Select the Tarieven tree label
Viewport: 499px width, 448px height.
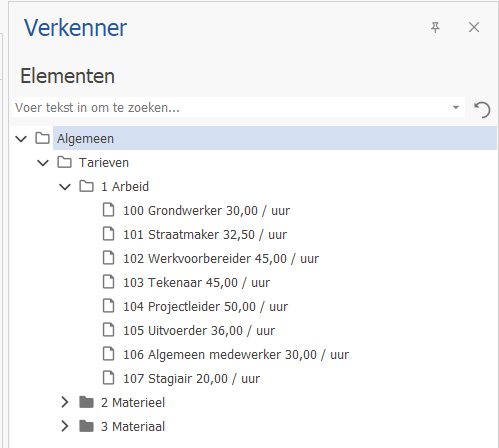pyautogui.click(x=104, y=163)
